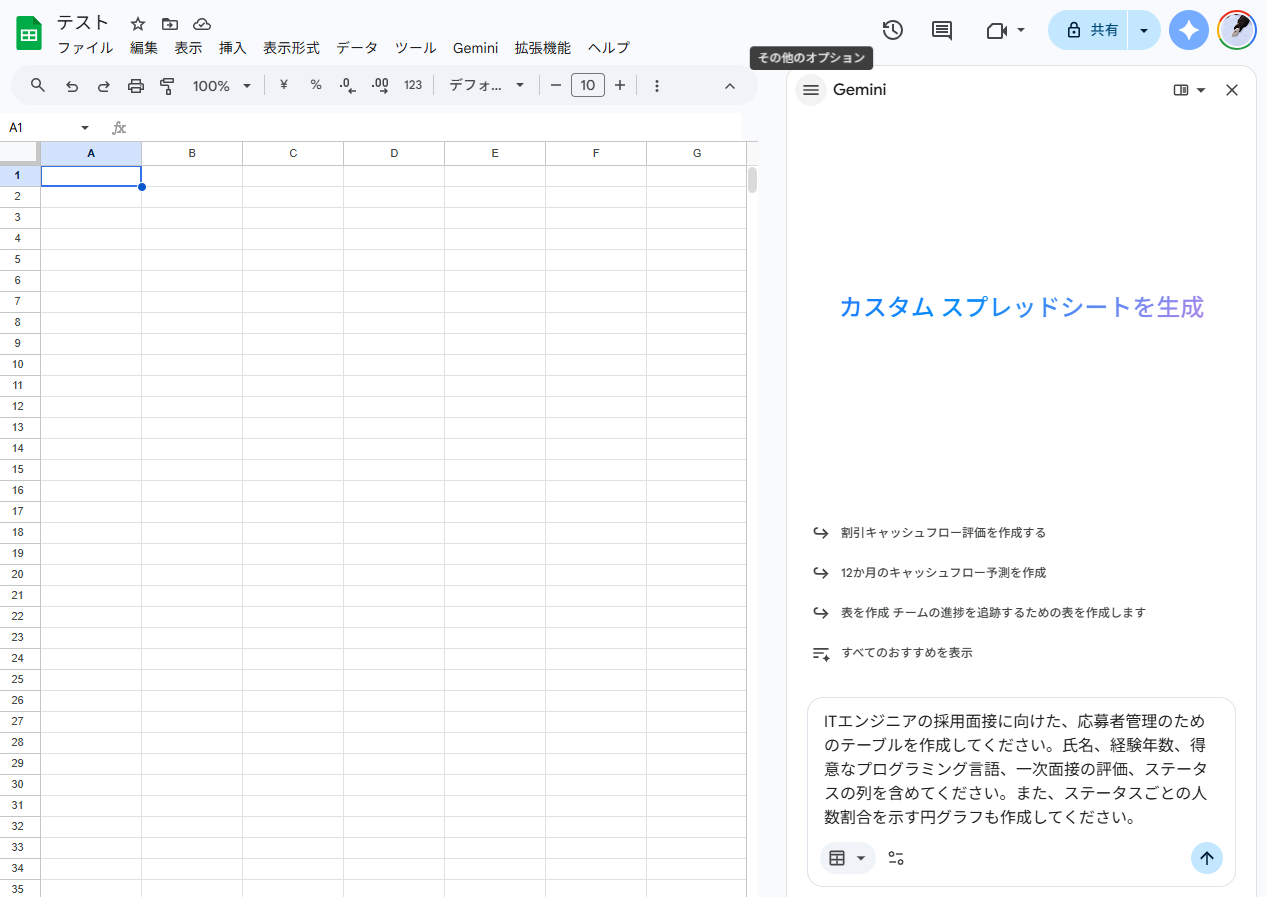The width and height of the screenshot is (1266, 897).
Task: Send the Gemini prompt with arrow button
Action: tap(1206, 858)
